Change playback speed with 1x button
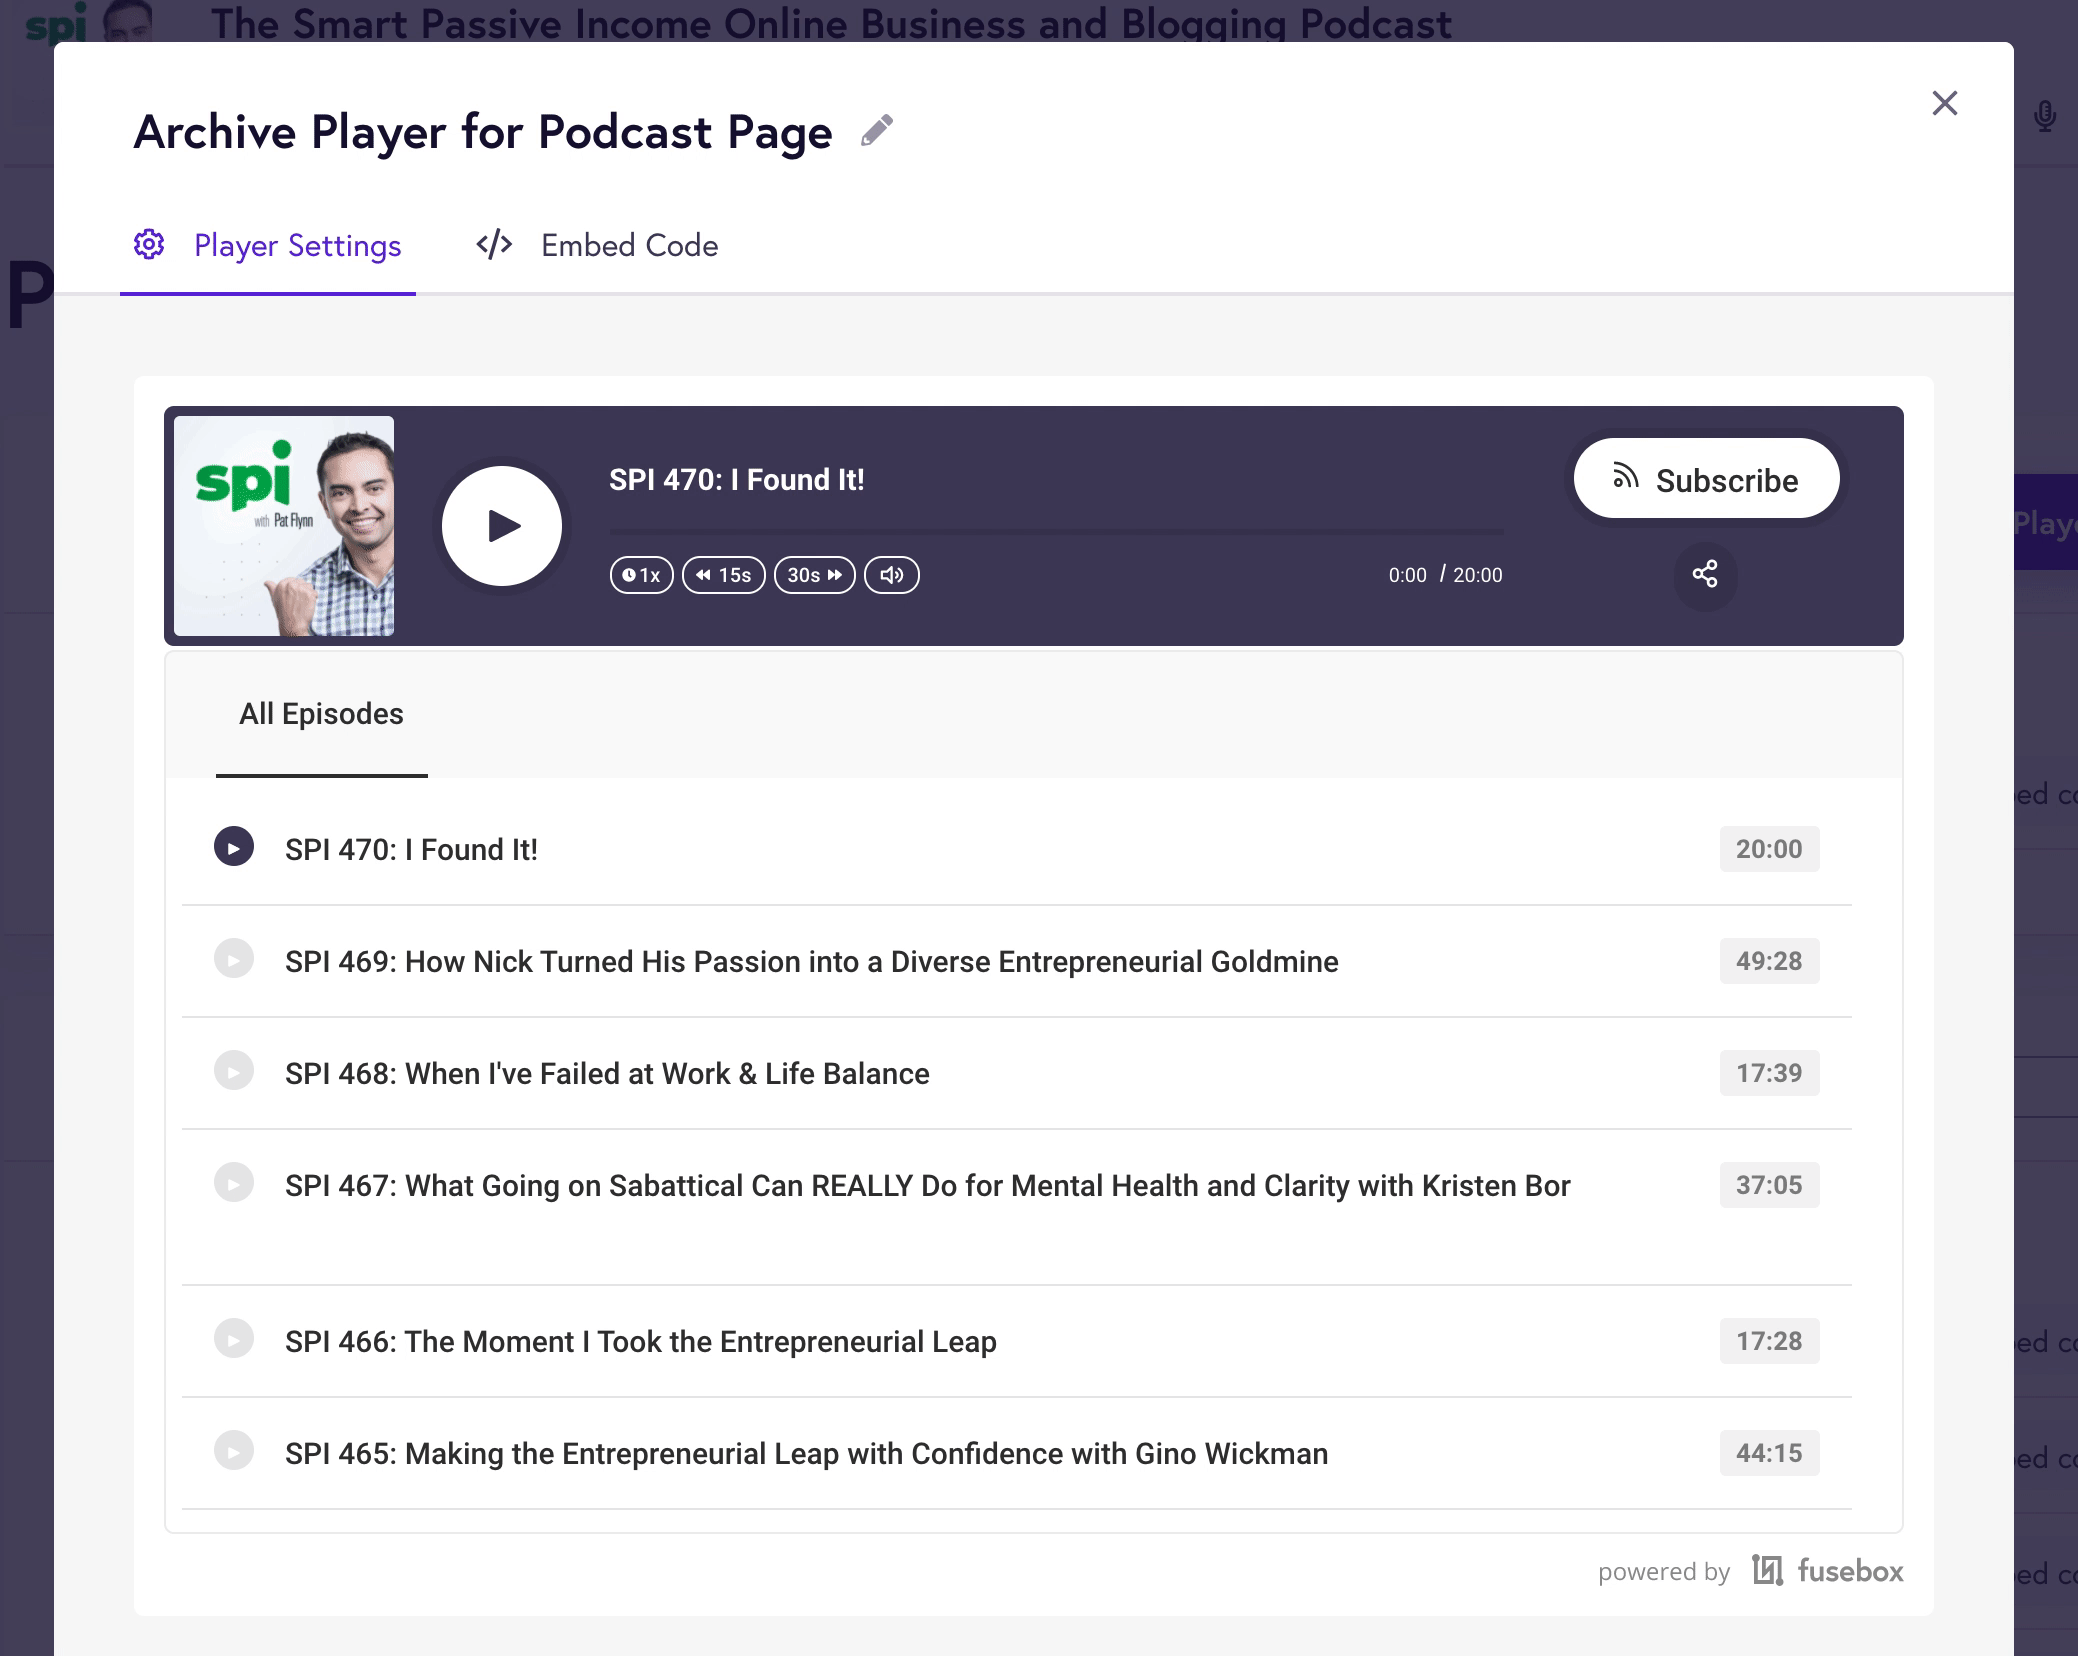This screenshot has height=1656, width=2078. (x=641, y=575)
